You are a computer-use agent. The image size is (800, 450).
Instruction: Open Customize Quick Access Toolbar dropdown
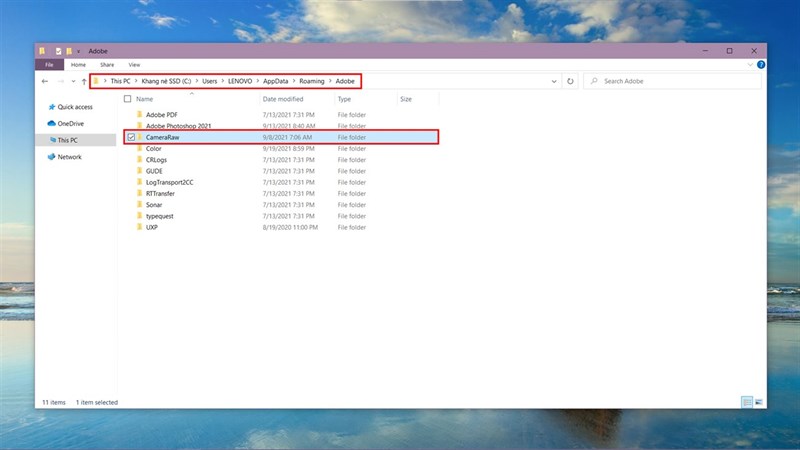click(x=78, y=51)
